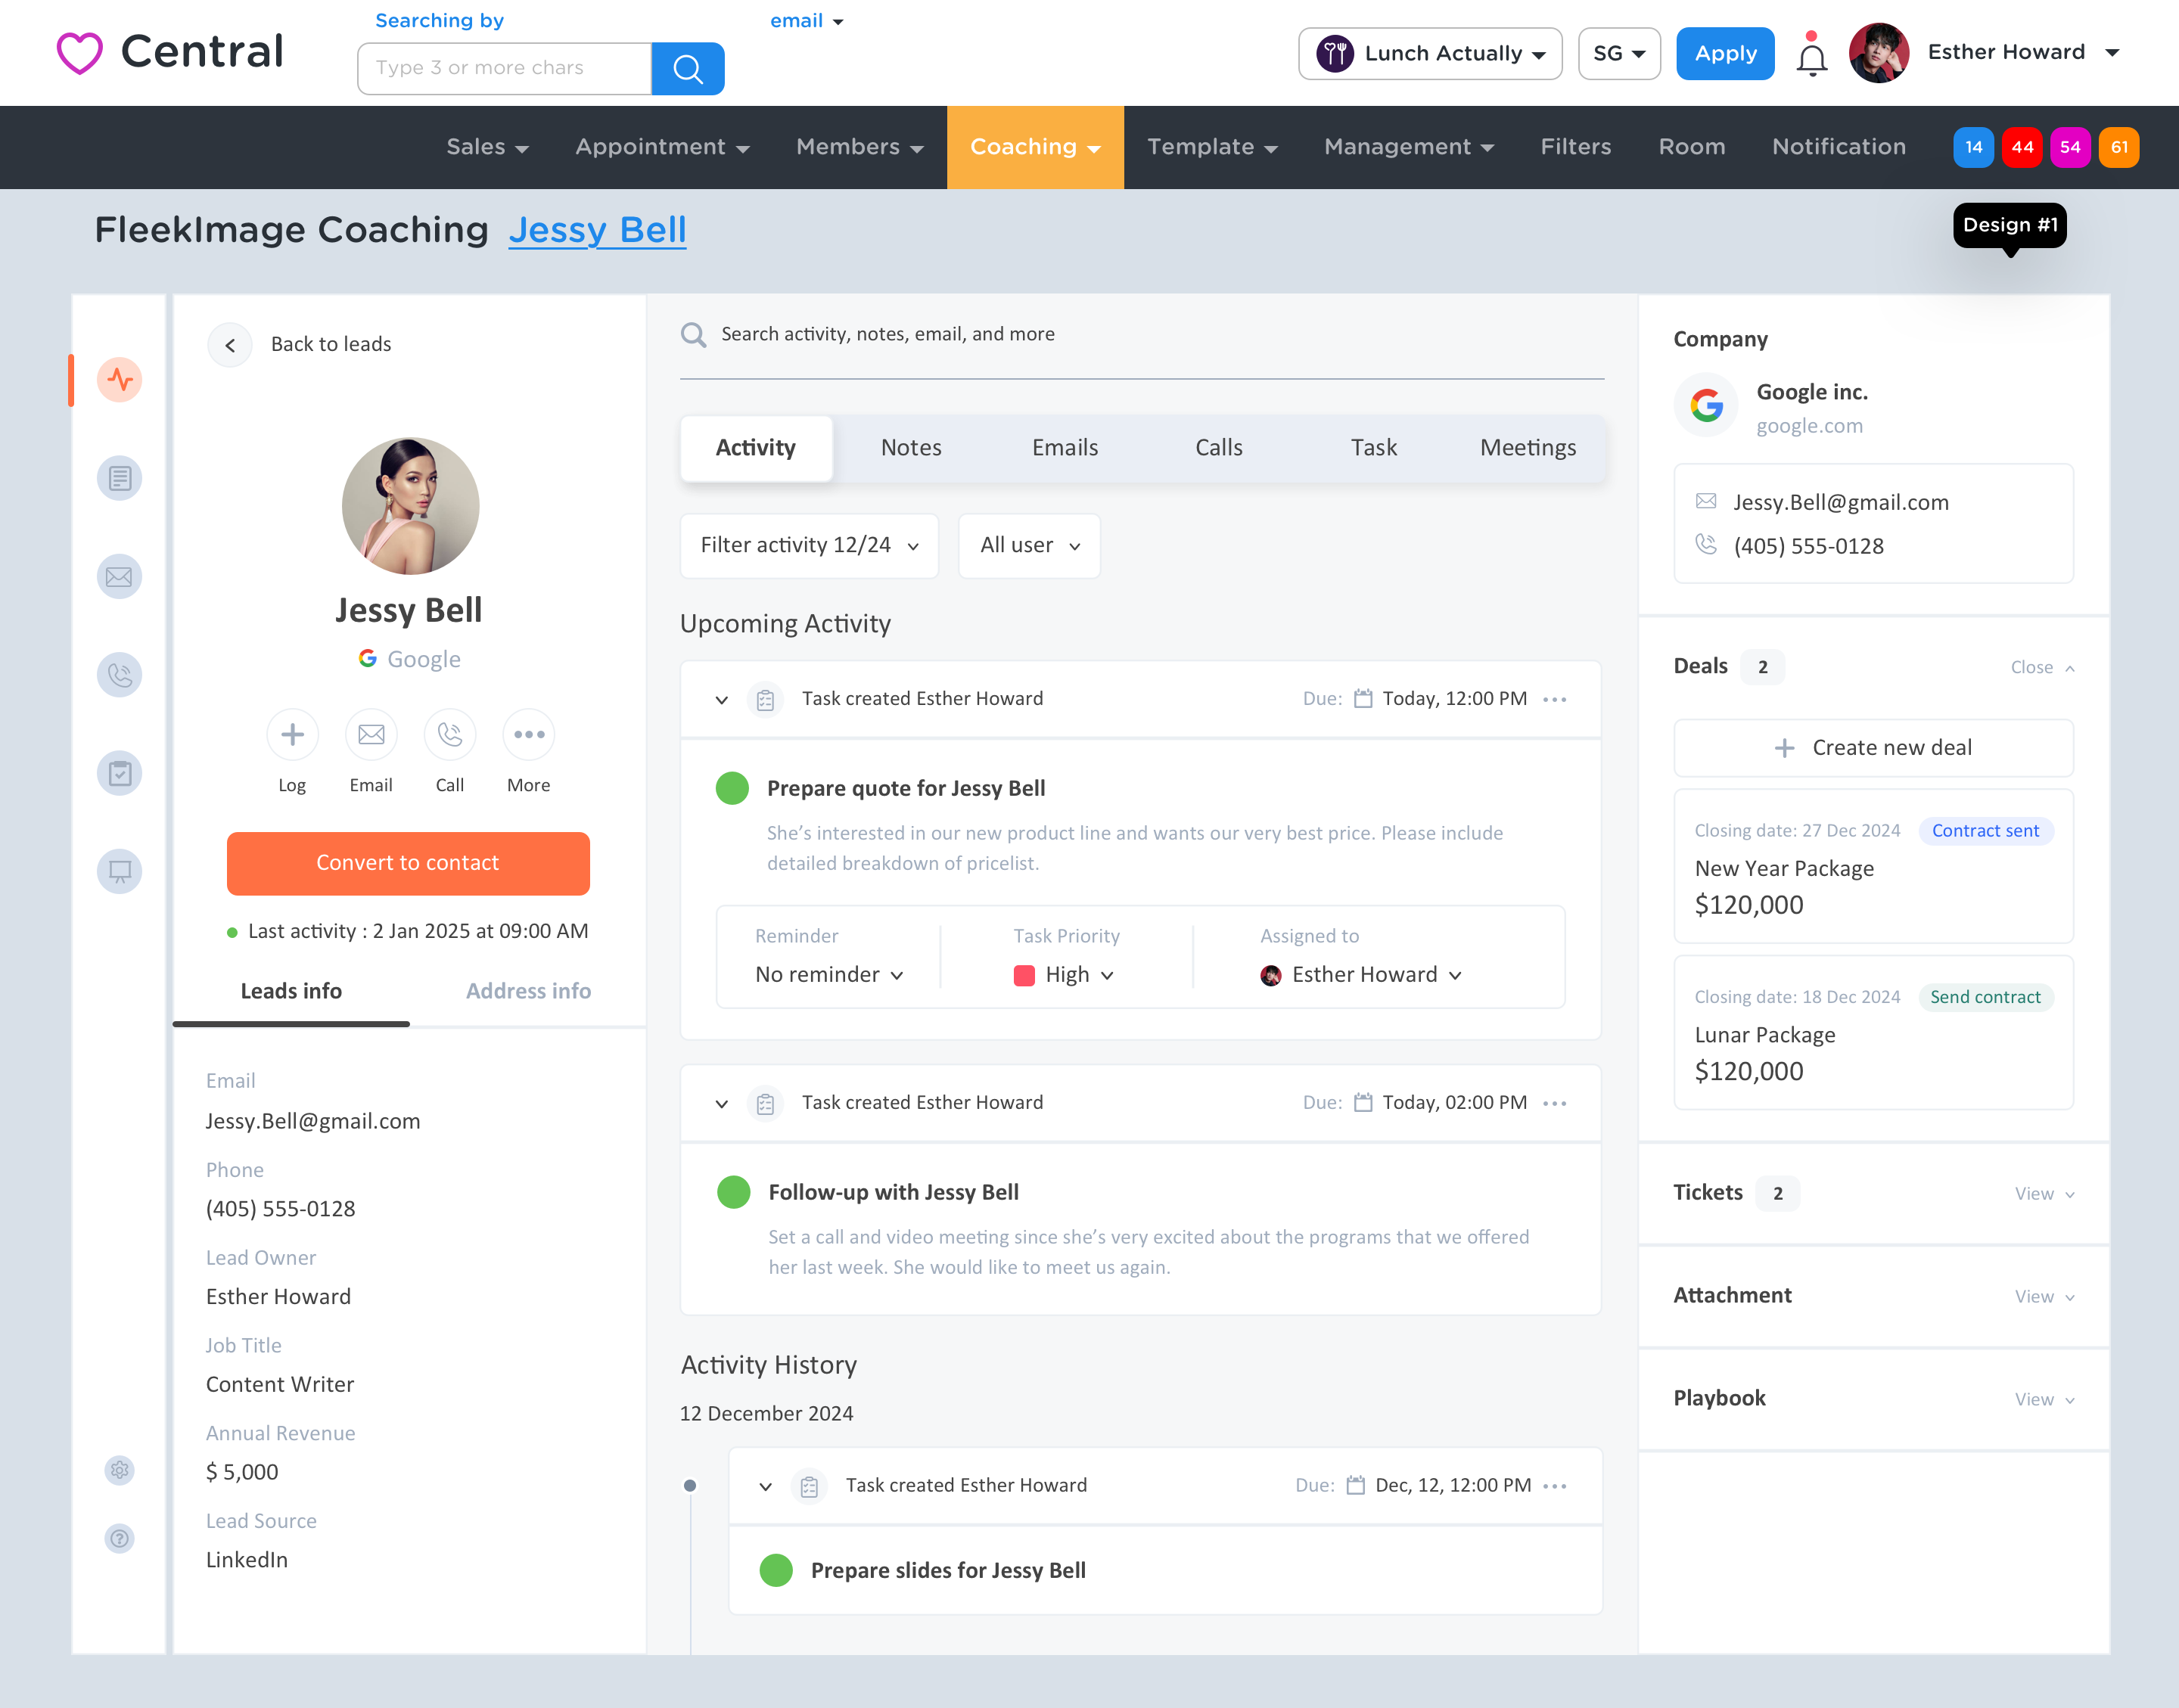
Task: Switch to the Notes tab
Action: pos(910,448)
